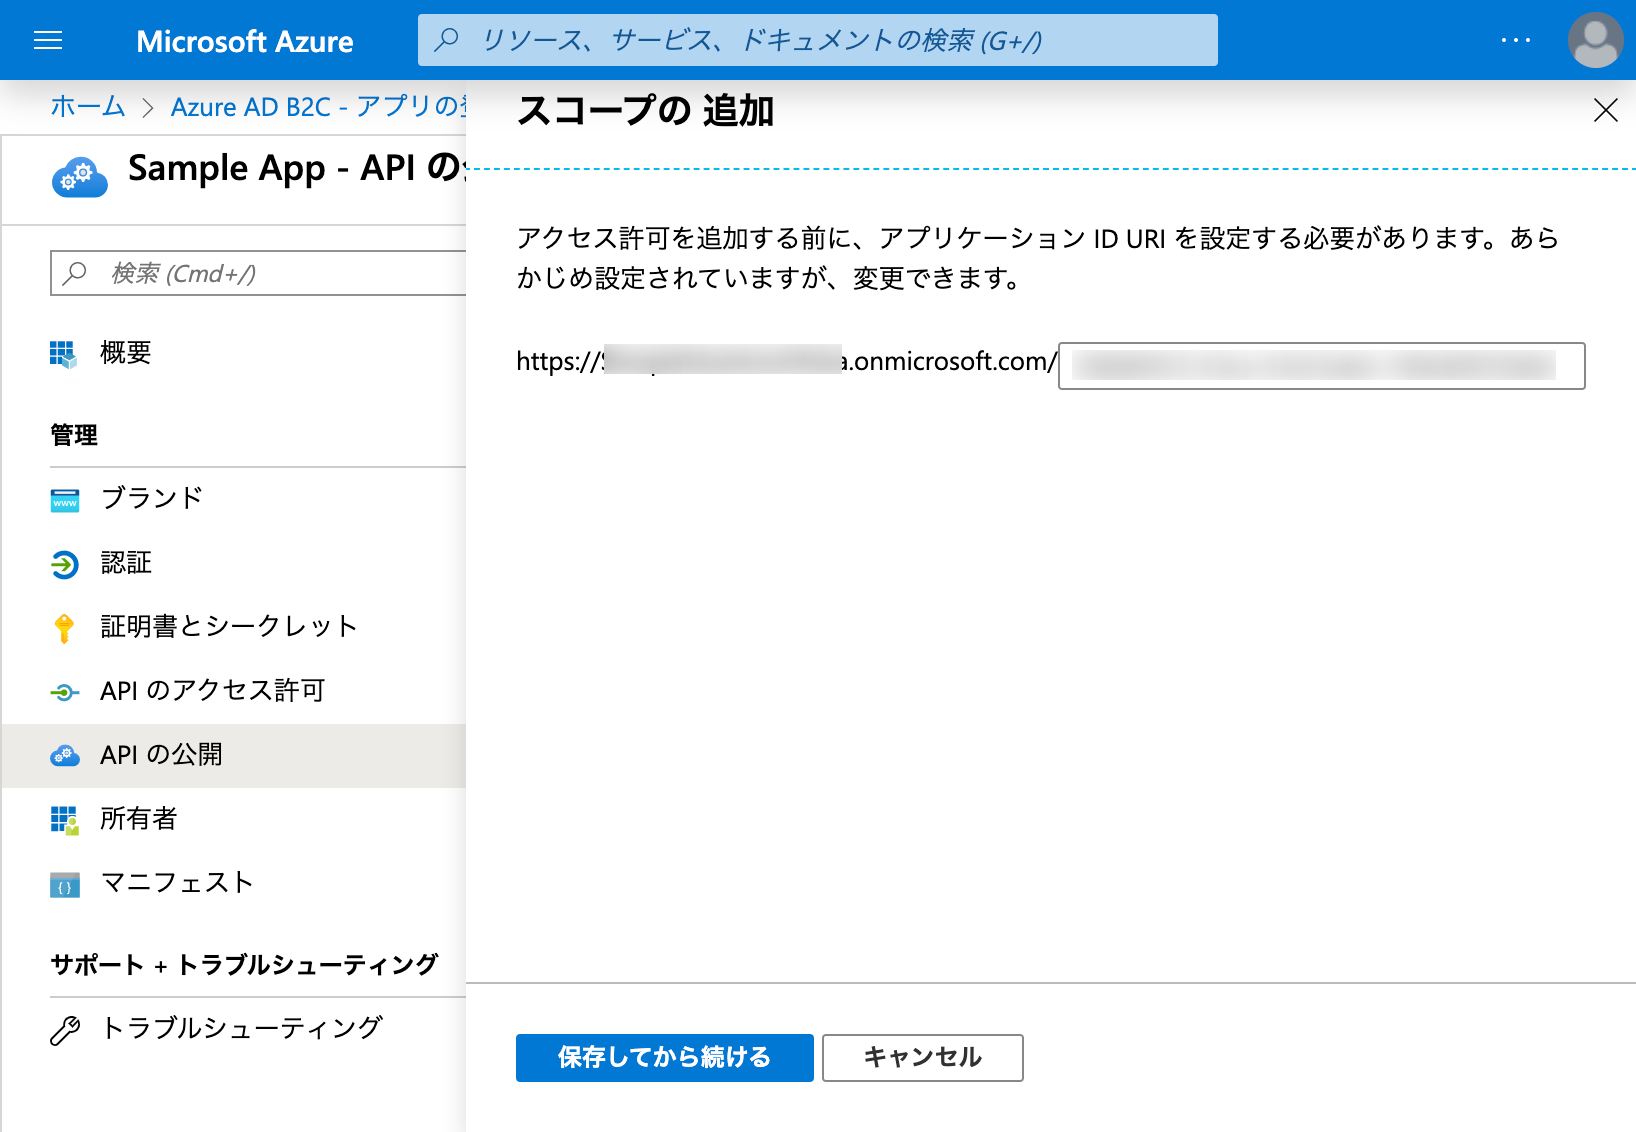Open the ブランド branding settings
Viewport: 1636px width, 1132px height.
152,499
